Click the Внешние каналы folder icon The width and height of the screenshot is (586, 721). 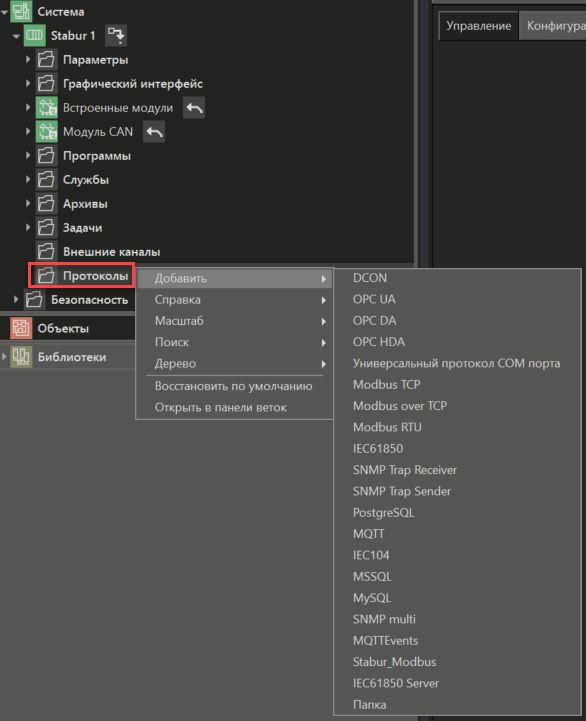(46, 252)
